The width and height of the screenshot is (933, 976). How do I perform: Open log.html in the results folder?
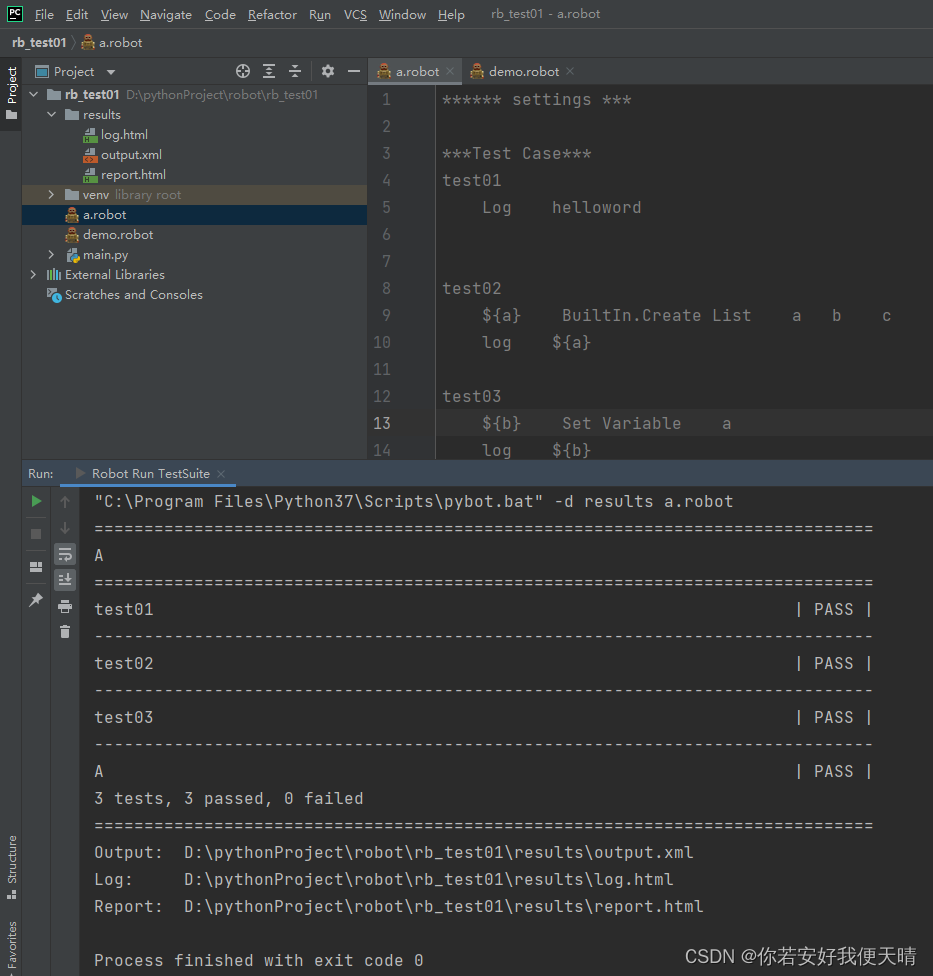pos(124,134)
